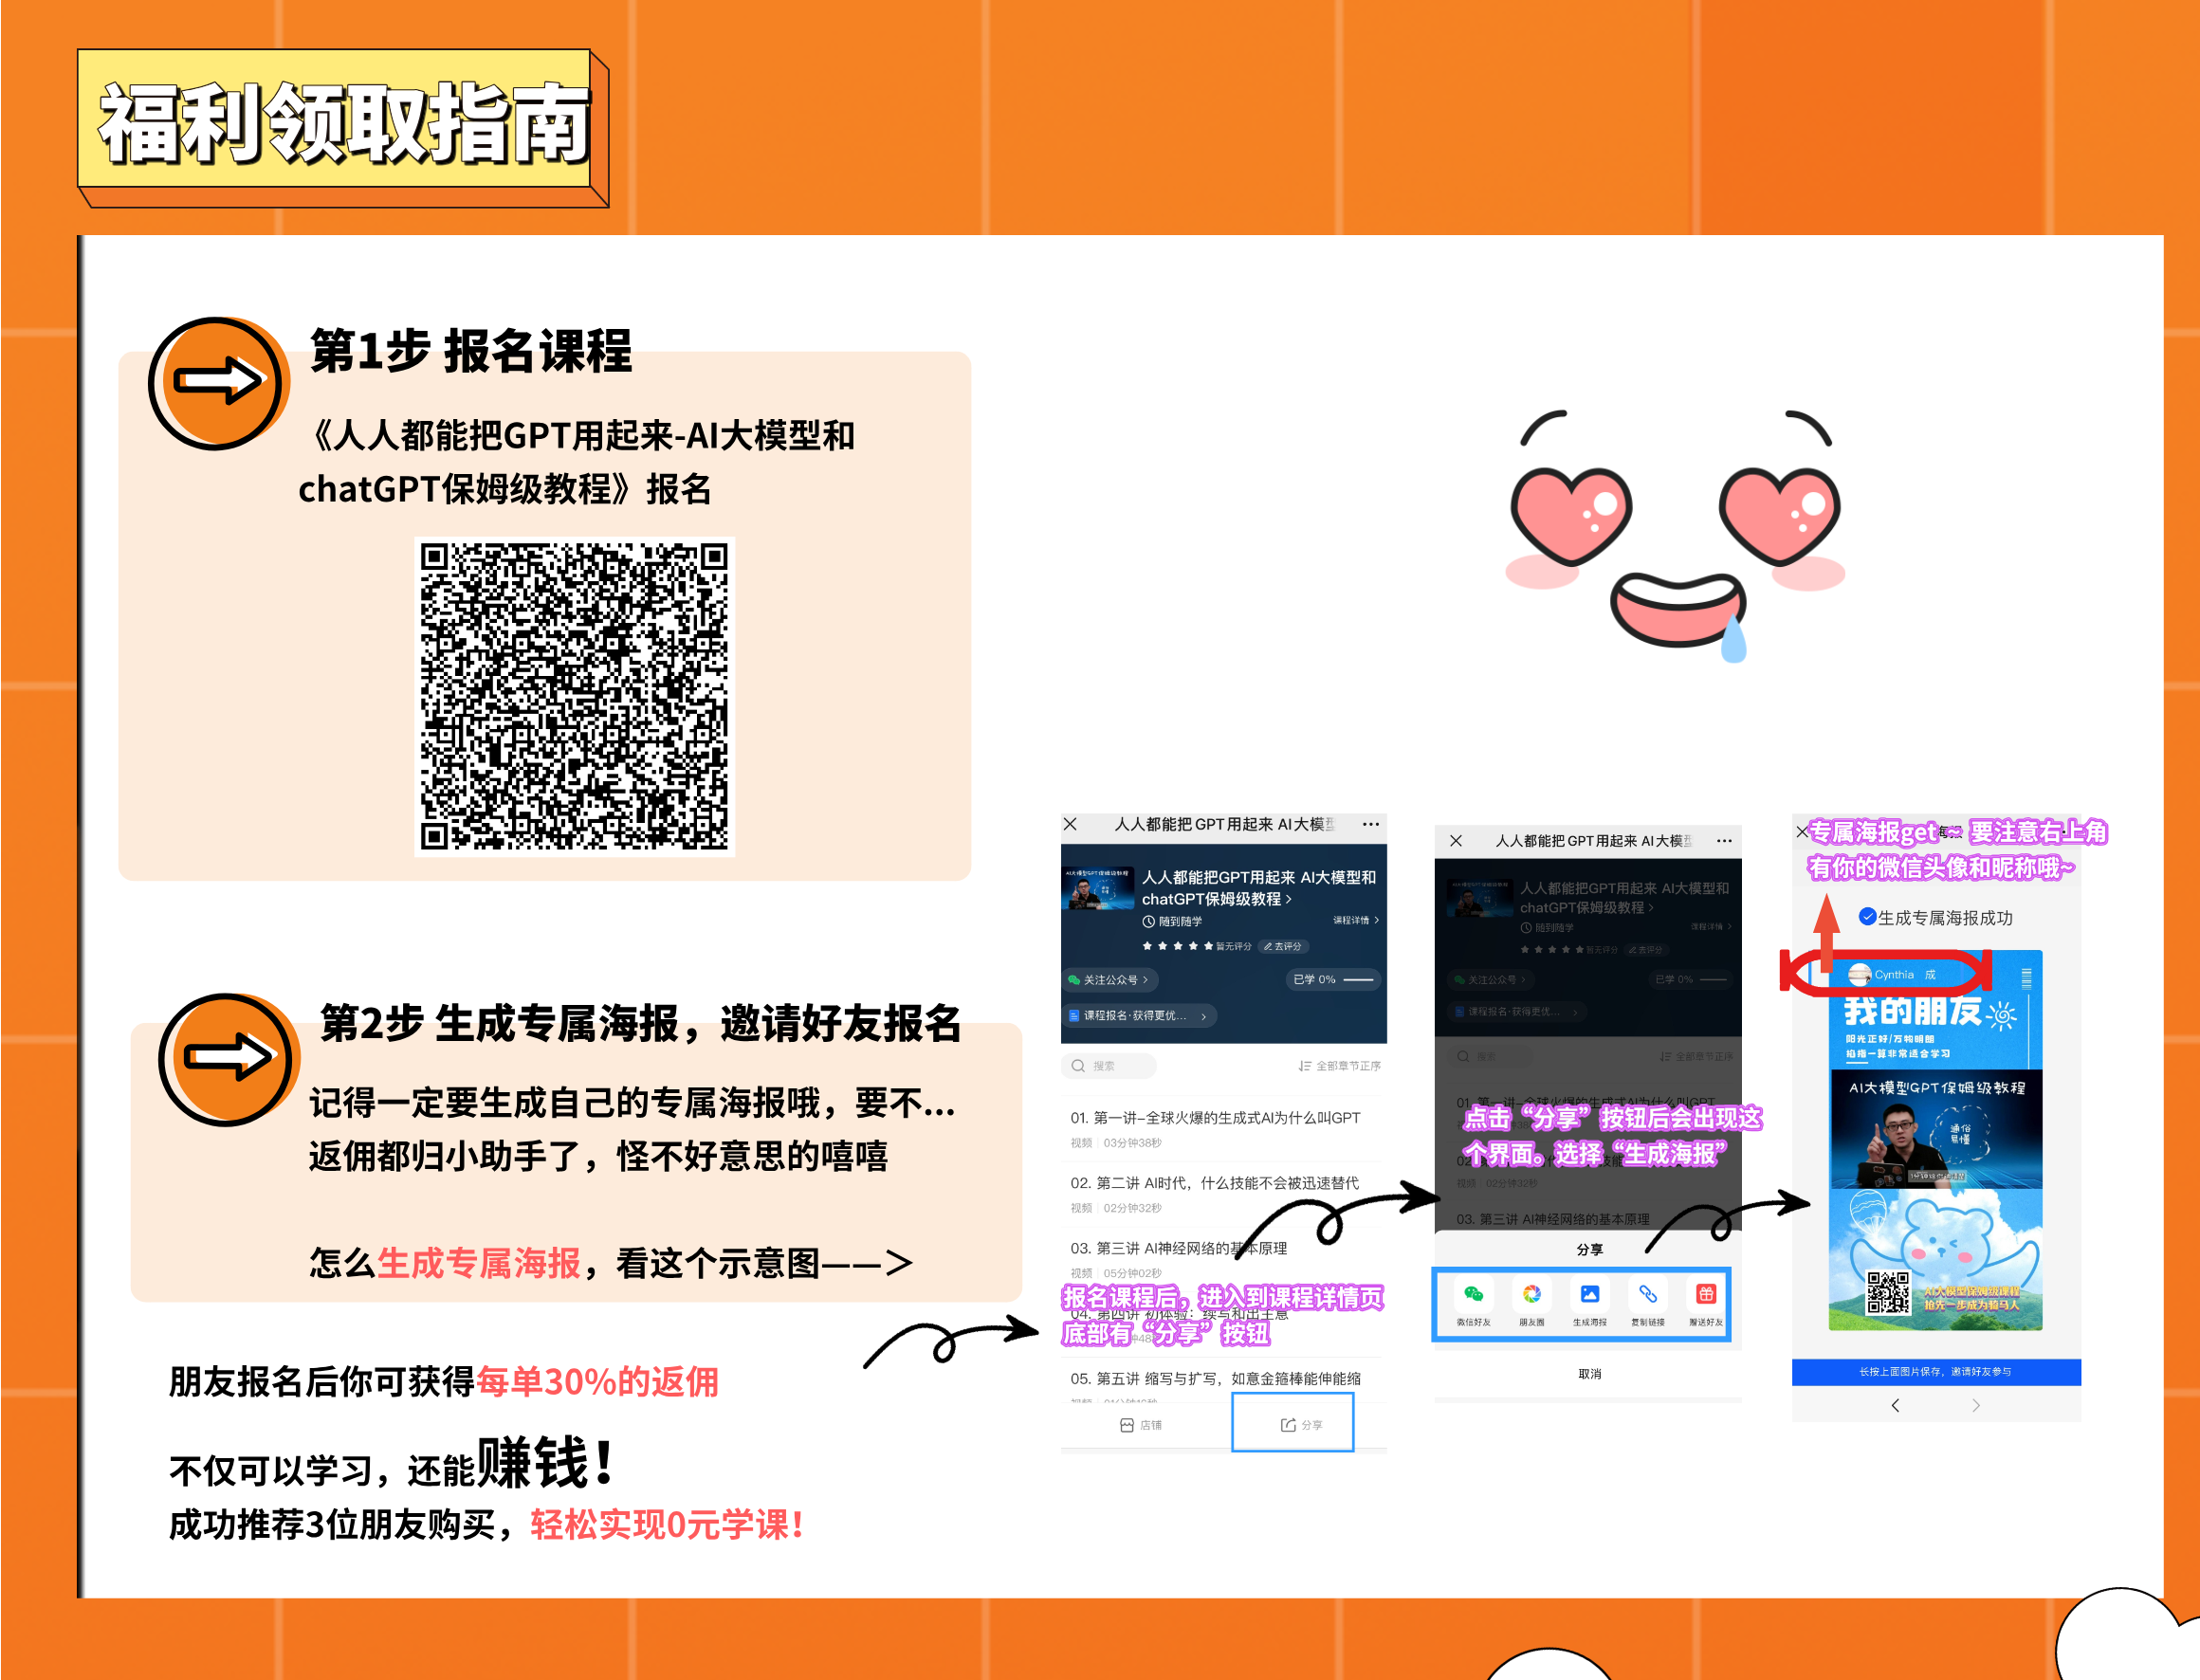Tap the 店铺 shop tab on the course page
This screenshot has width=2200, height=1680.
(x=1141, y=1425)
